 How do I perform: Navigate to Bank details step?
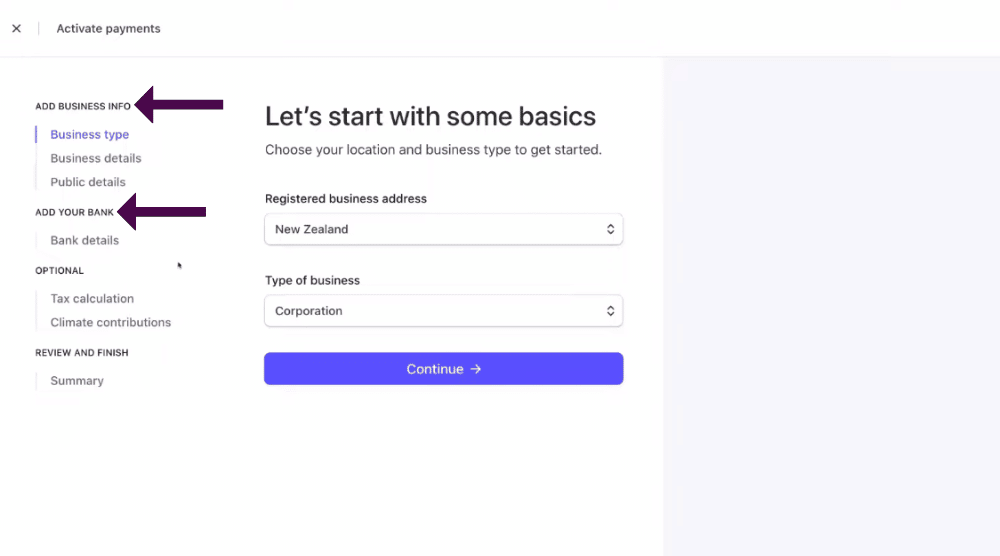(85, 240)
